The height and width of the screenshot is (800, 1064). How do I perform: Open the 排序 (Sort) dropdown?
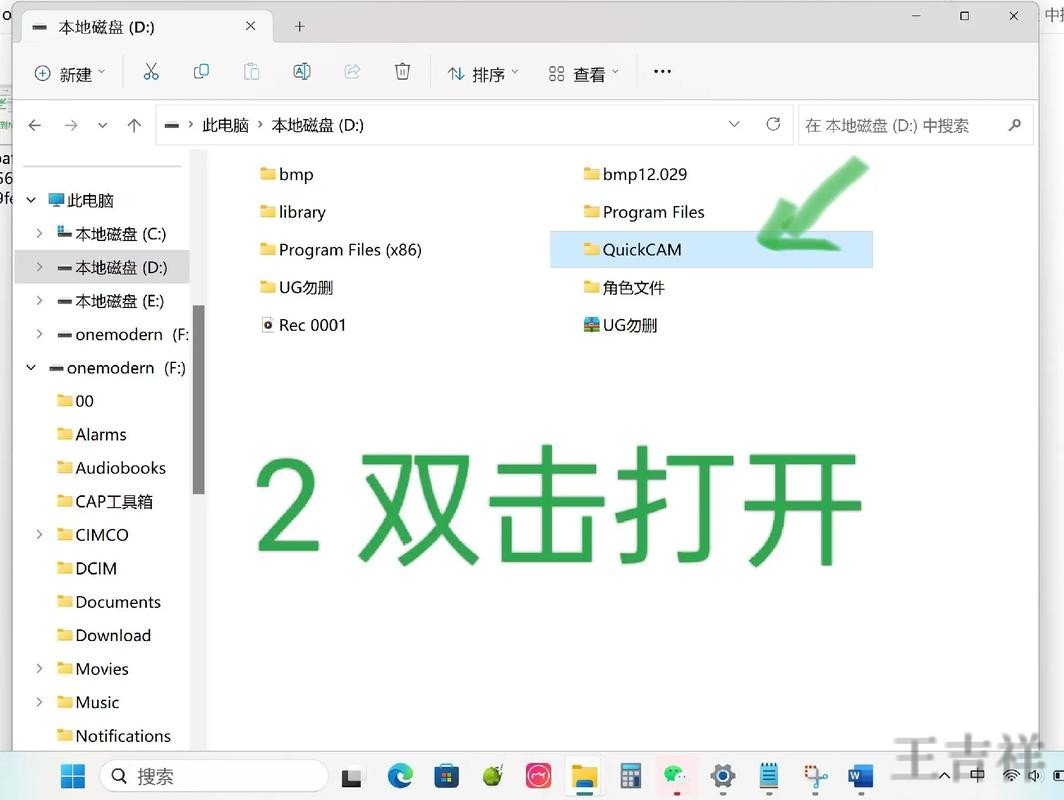coord(483,72)
